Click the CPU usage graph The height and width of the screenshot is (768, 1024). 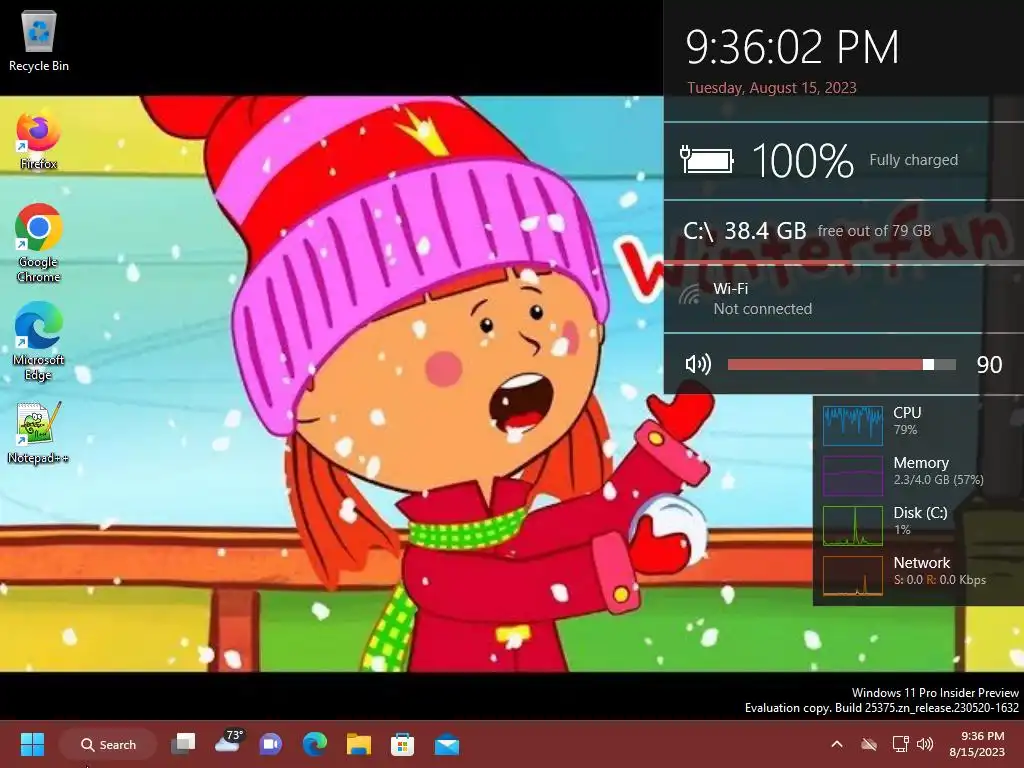coord(852,424)
